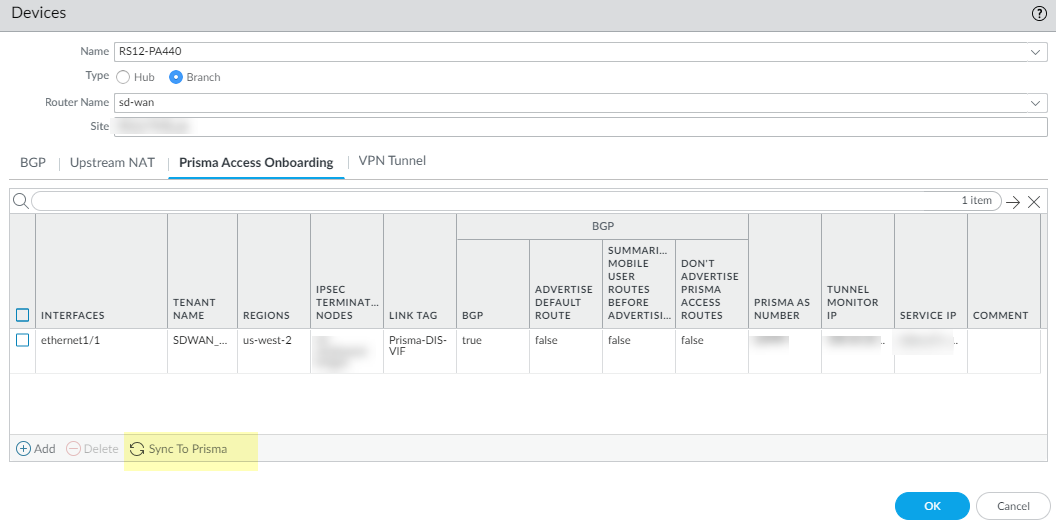Image resolution: width=1056 pixels, height=530 pixels.
Task: Check the header select-all checkbox
Action: tap(22, 315)
